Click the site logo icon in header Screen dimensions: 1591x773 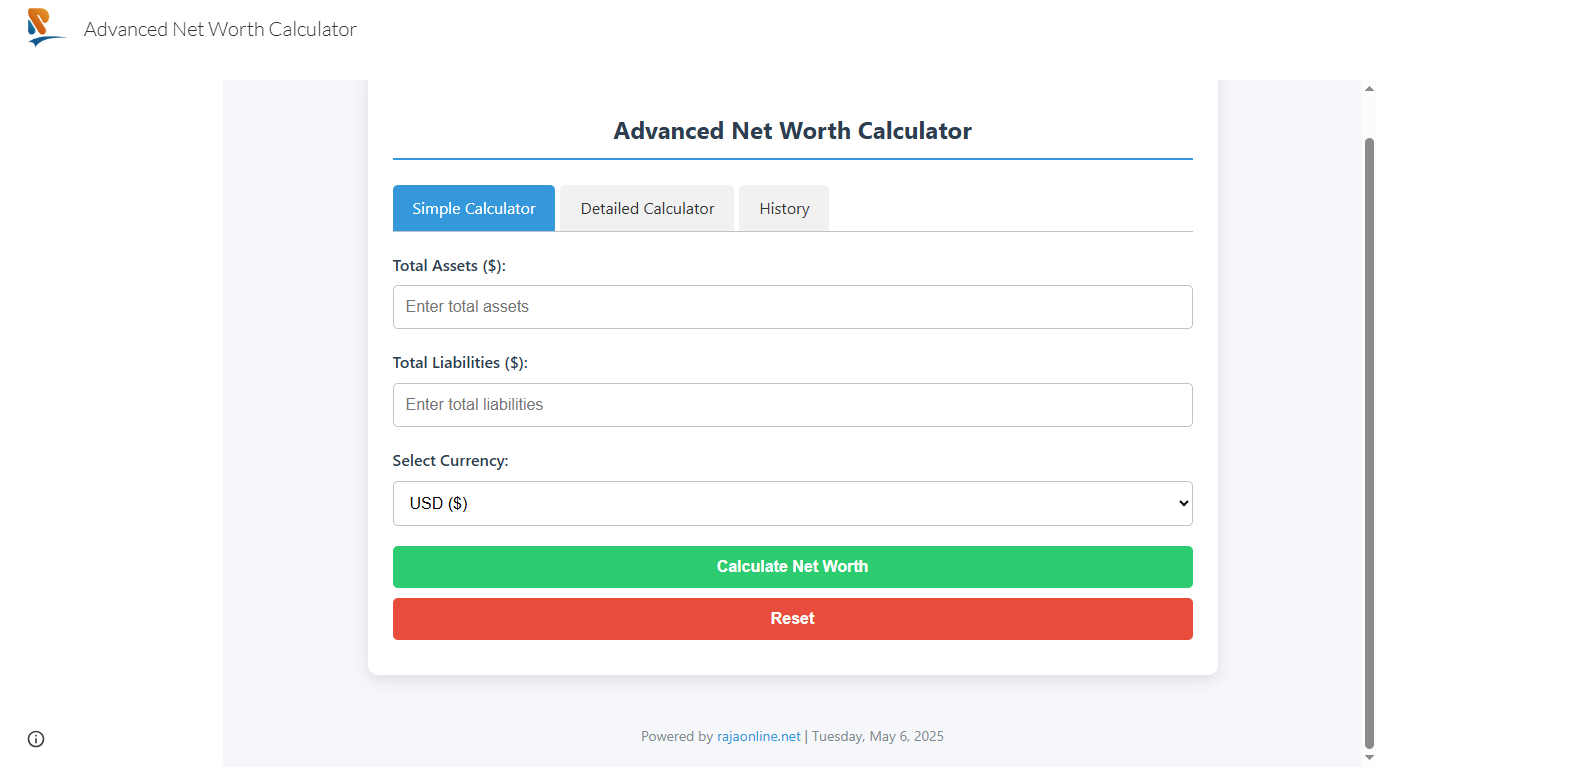click(46, 28)
